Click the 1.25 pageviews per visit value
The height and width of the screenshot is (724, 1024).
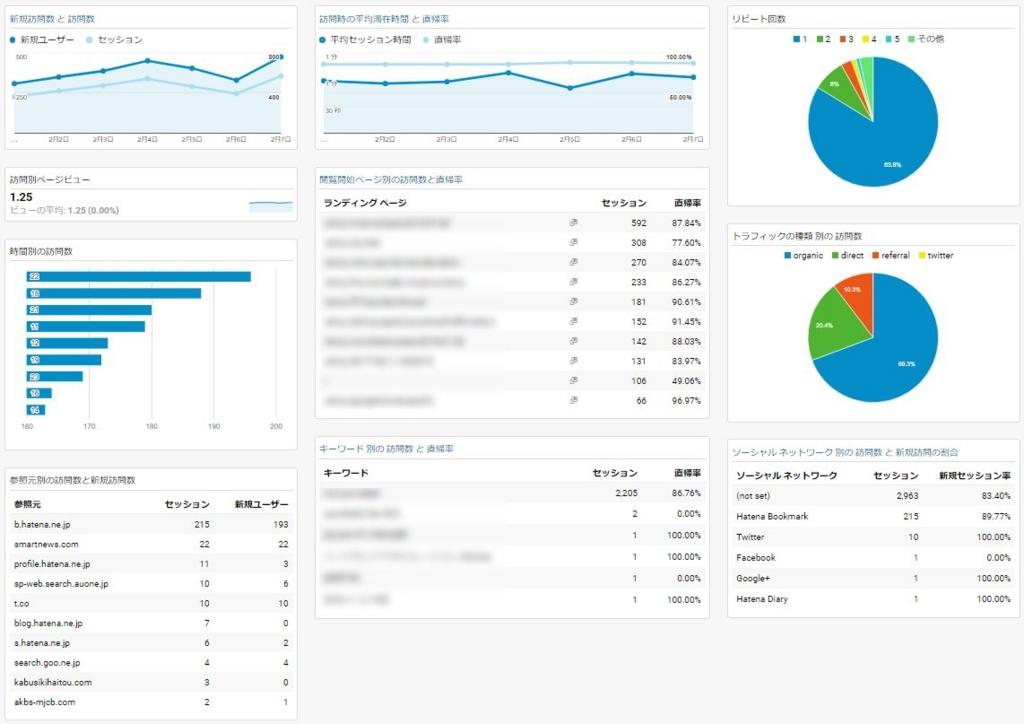(x=21, y=197)
